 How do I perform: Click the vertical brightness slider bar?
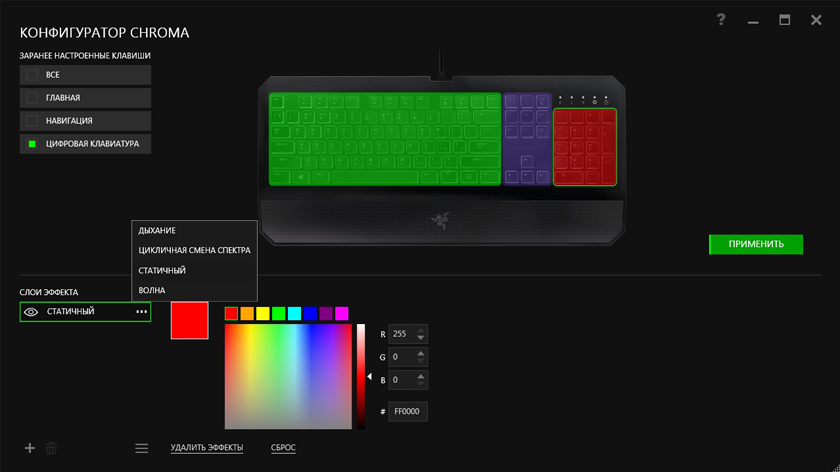click(361, 377)
